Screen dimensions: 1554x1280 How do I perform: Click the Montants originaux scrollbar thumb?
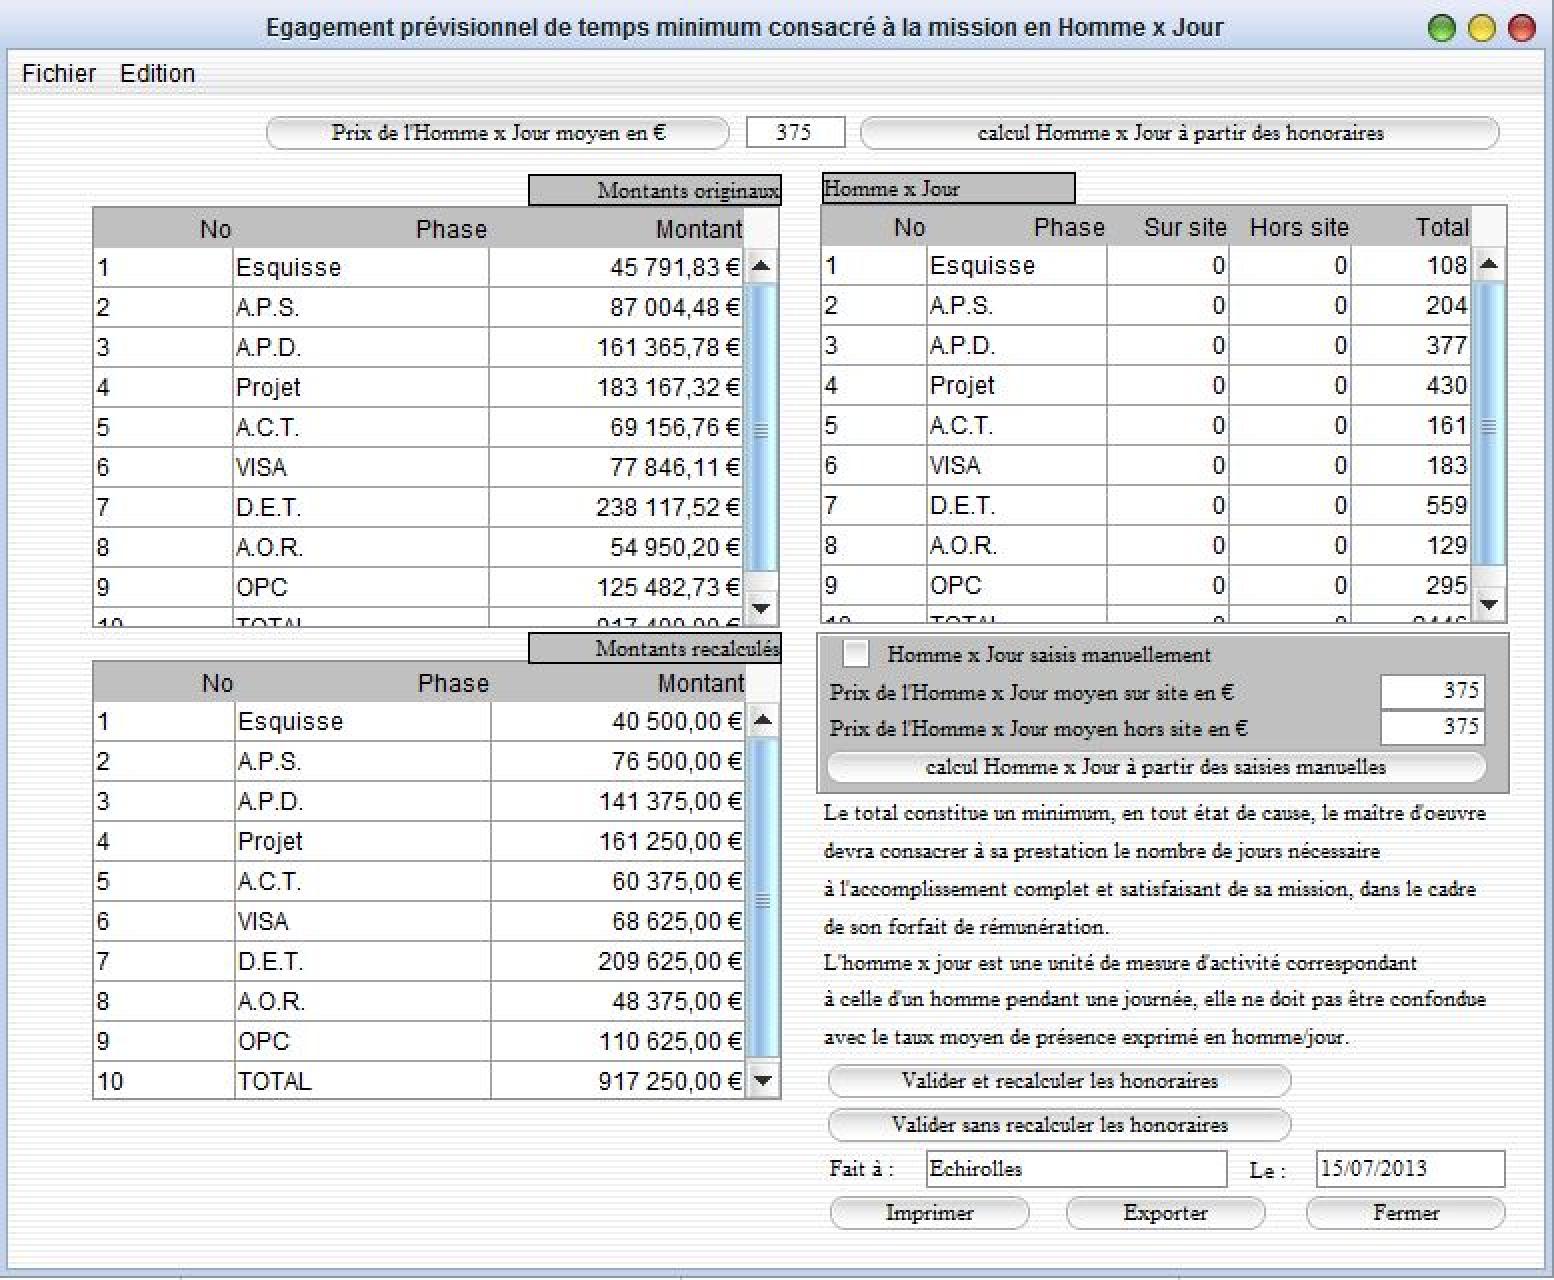761,429
